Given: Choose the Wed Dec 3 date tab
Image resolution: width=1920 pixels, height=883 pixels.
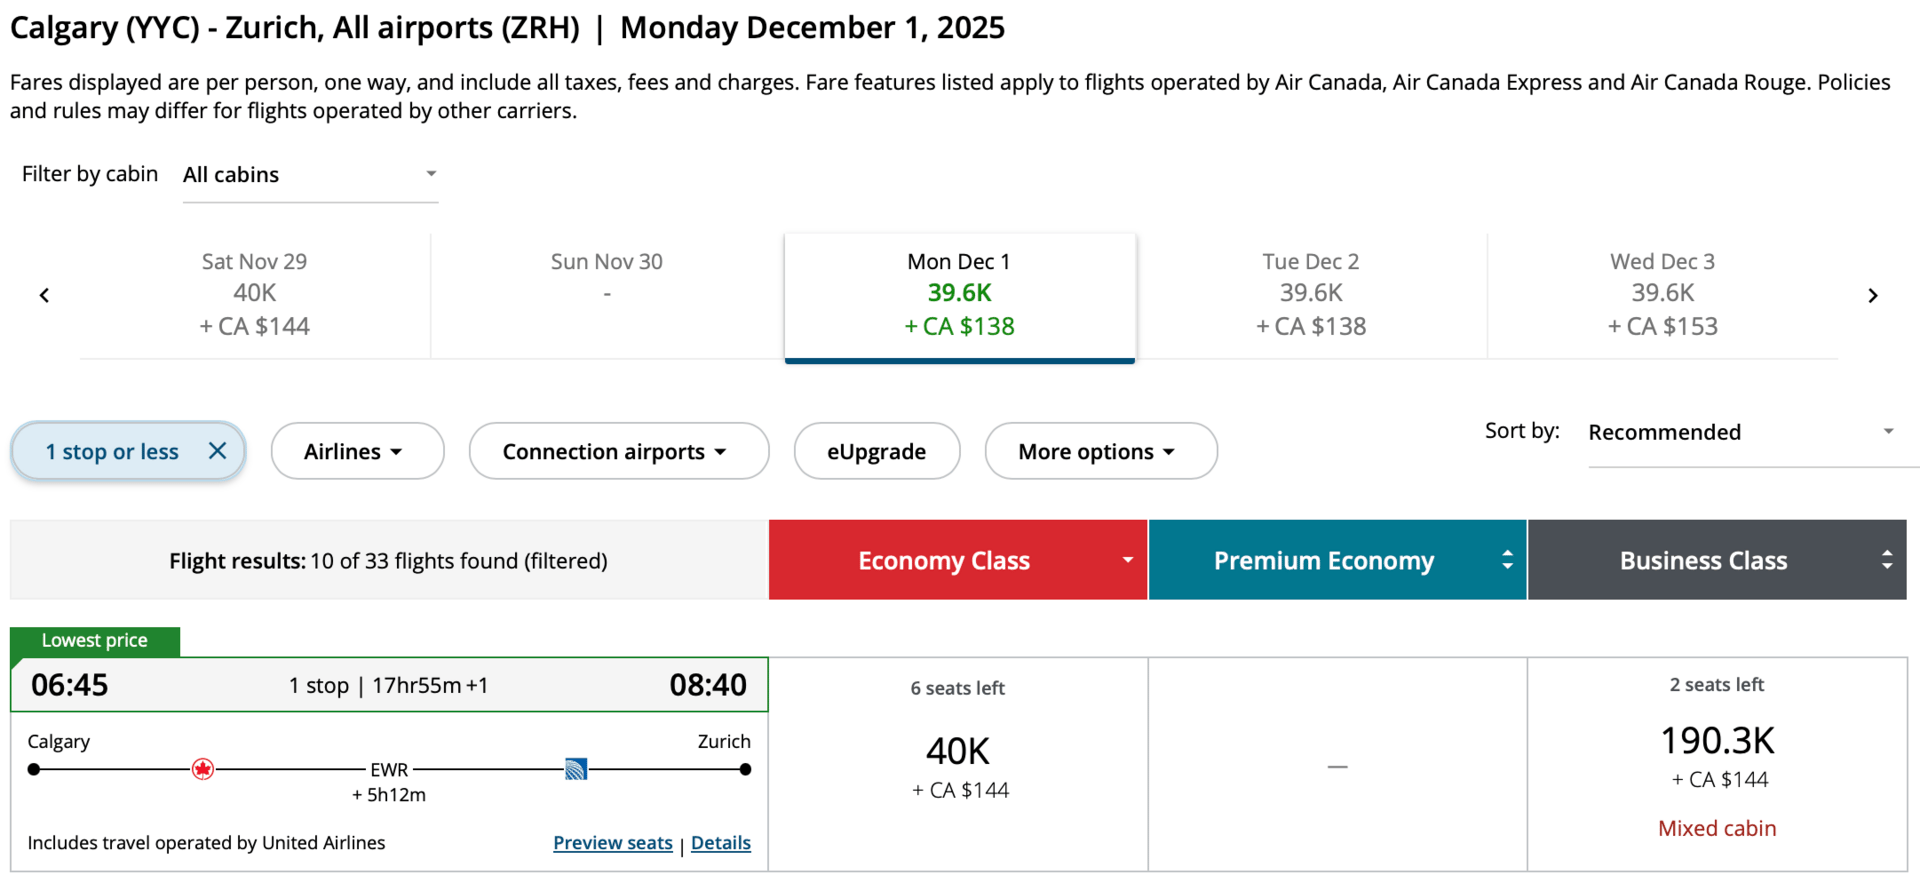Looking at the screenshot, I should [1662, 294].
